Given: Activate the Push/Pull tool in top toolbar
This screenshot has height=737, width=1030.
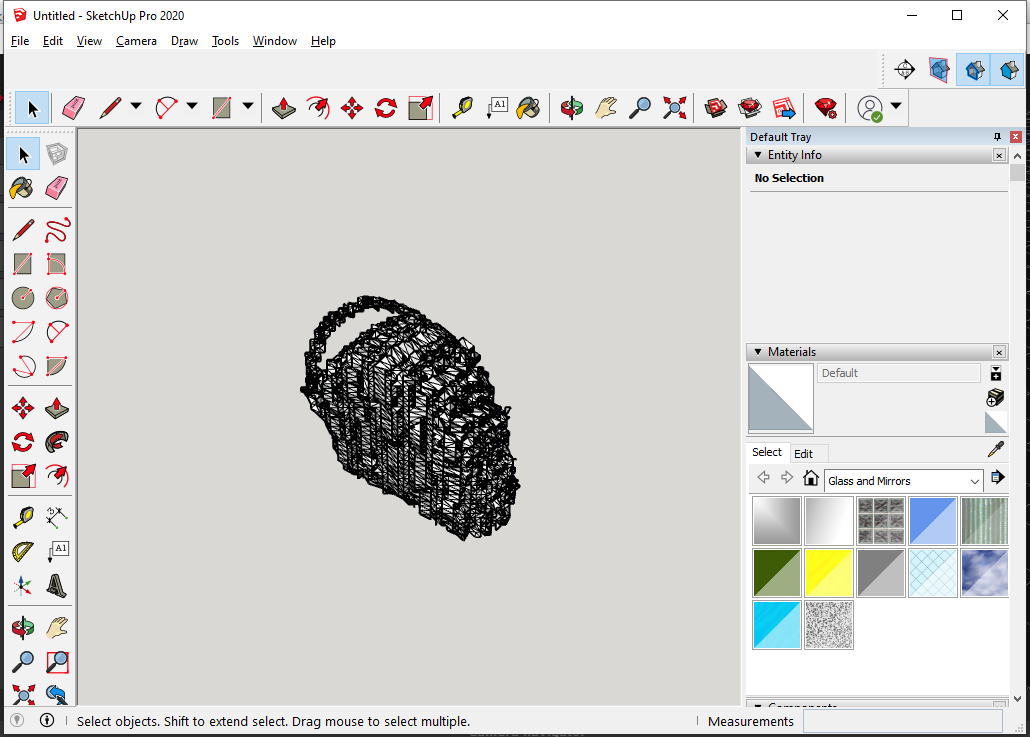Looking at the screenshot, I should coord(284,108).
